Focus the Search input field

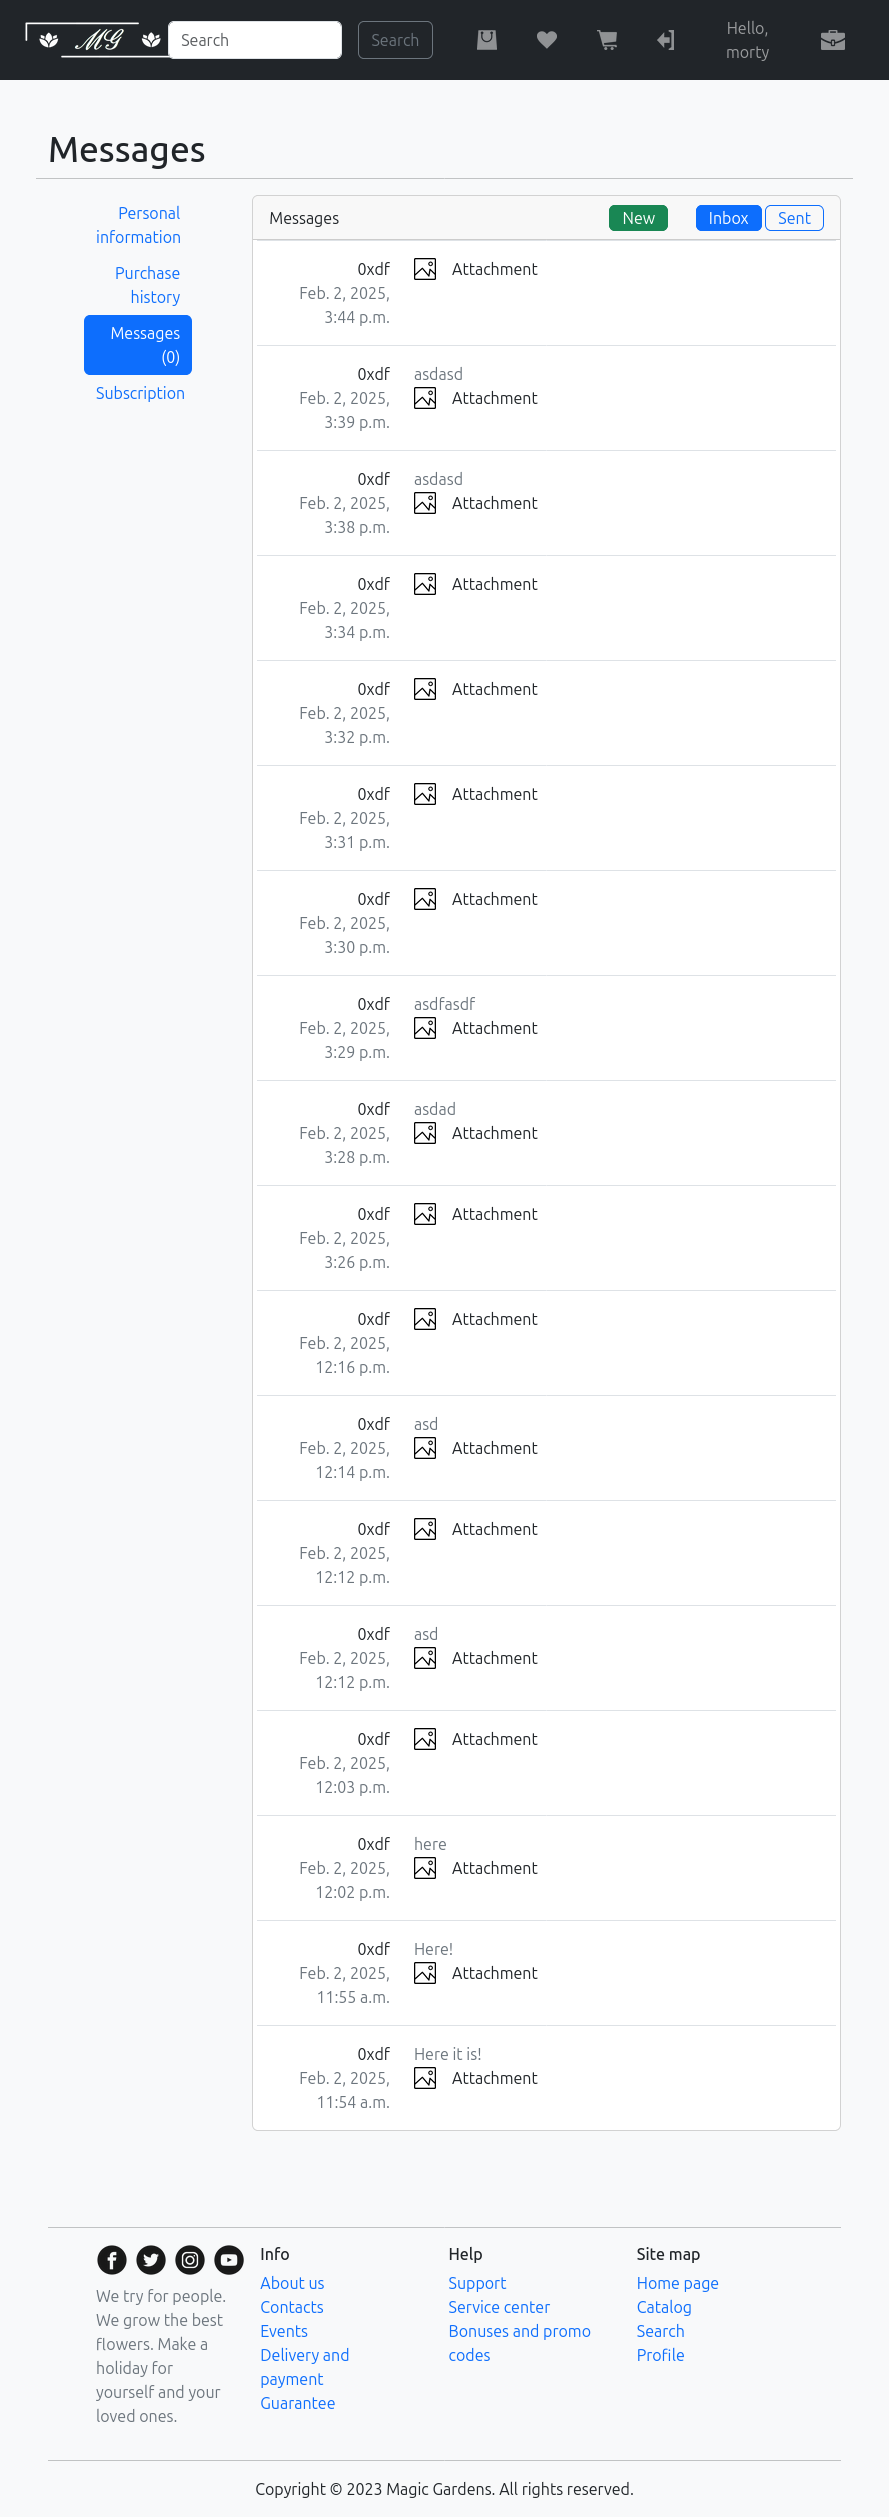coord(255,40)
